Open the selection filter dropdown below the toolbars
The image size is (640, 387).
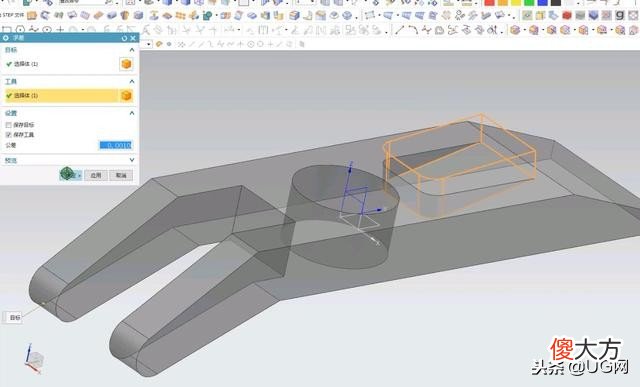[149, 44]
